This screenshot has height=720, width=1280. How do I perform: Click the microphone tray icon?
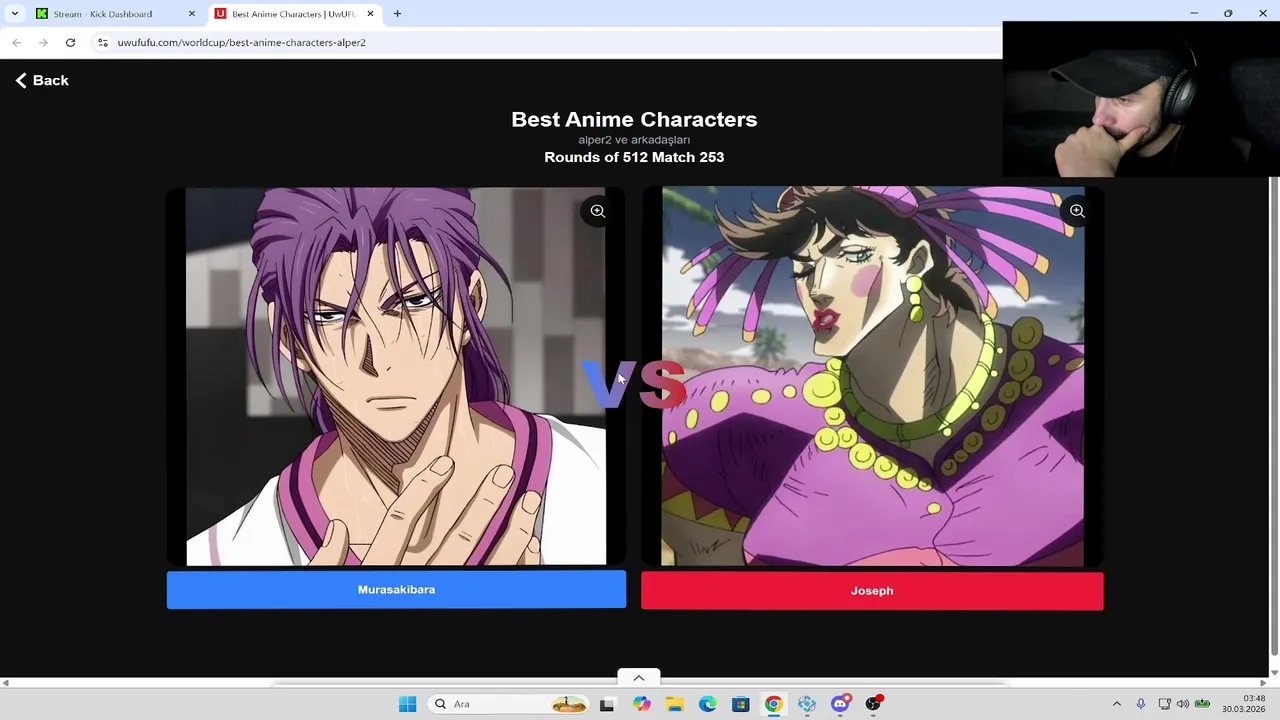[1141, 704]
